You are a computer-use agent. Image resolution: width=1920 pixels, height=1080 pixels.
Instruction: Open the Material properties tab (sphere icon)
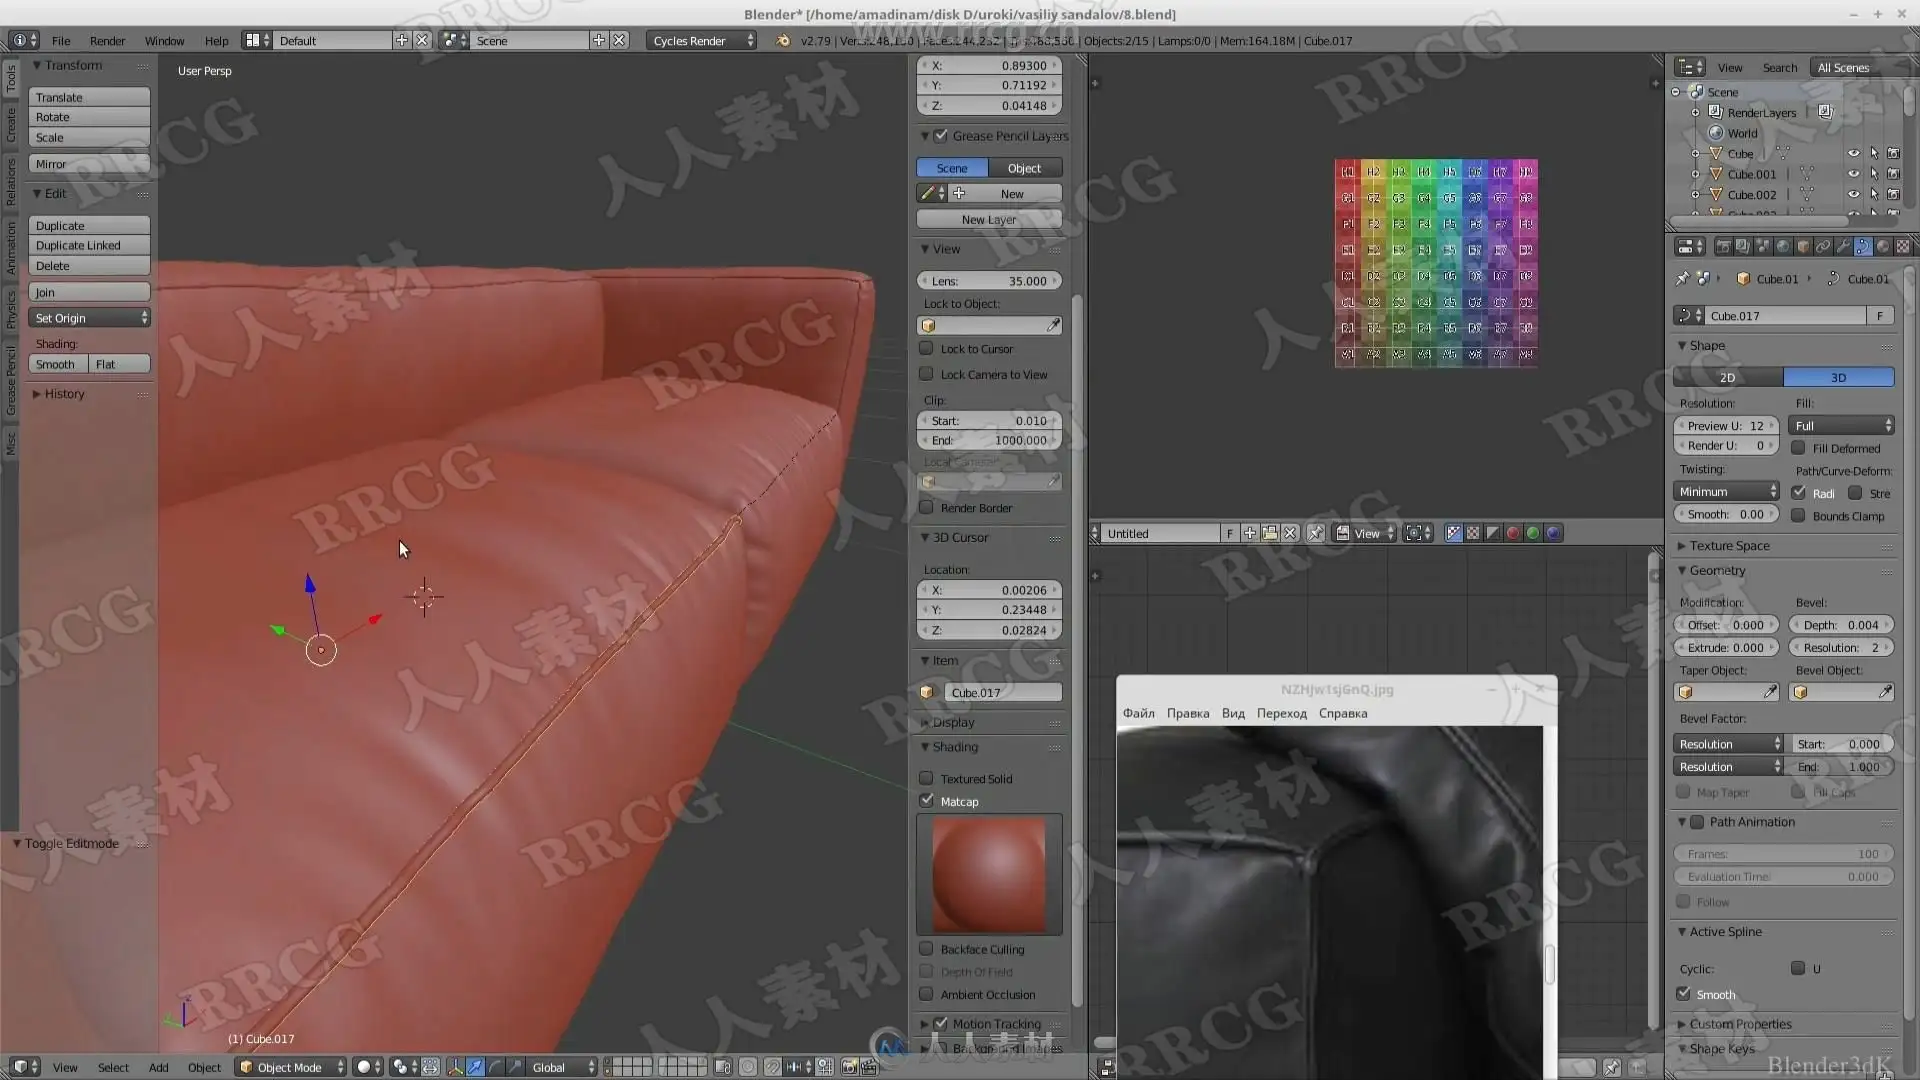click(1883, 246)
